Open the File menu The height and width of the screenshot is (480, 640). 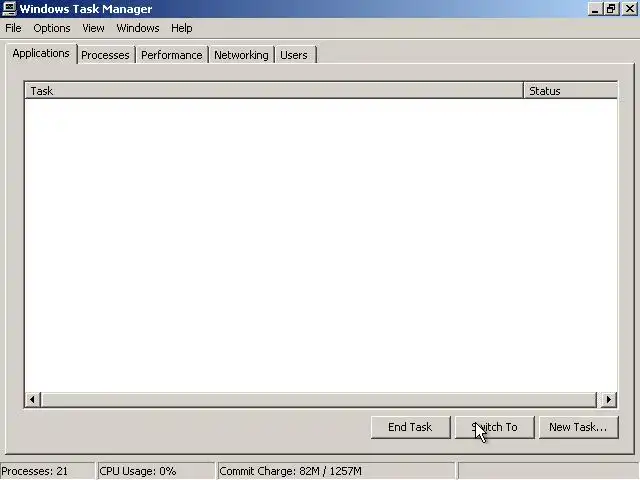click(13, 28)
